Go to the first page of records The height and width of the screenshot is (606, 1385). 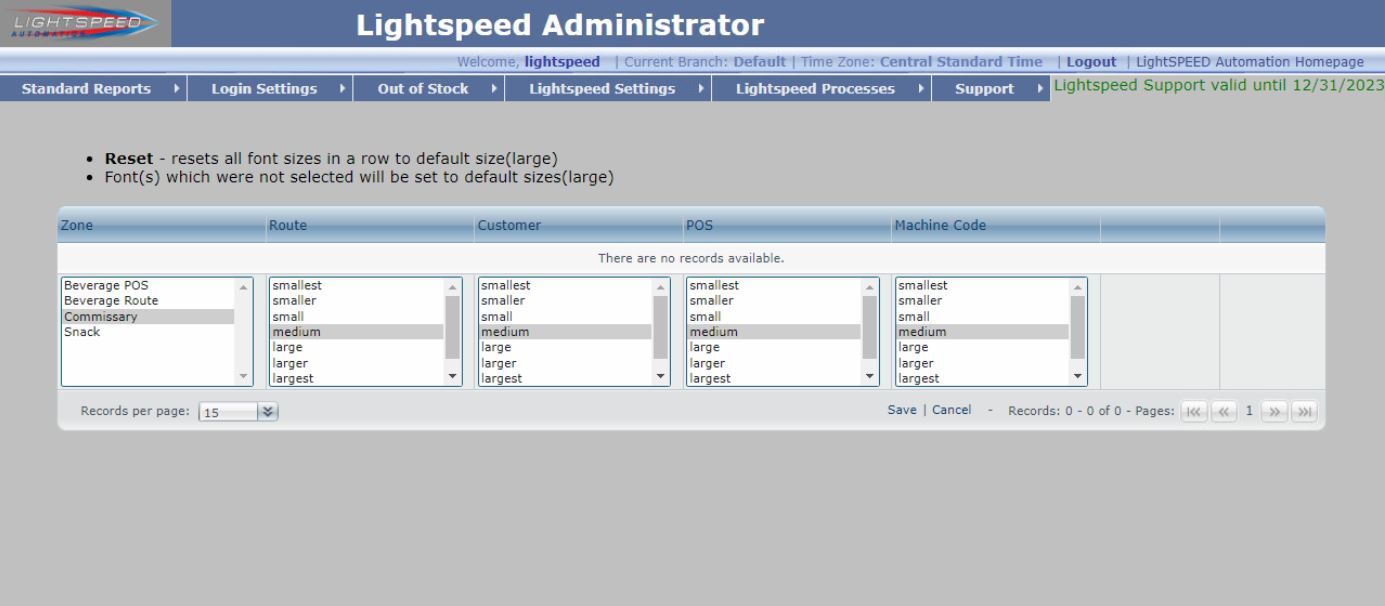[1194, 411]
